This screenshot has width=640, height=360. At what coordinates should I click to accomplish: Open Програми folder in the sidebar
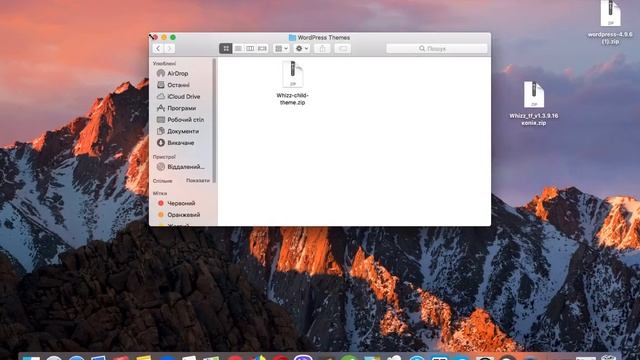pyautogui.click(x=182, y=108)
